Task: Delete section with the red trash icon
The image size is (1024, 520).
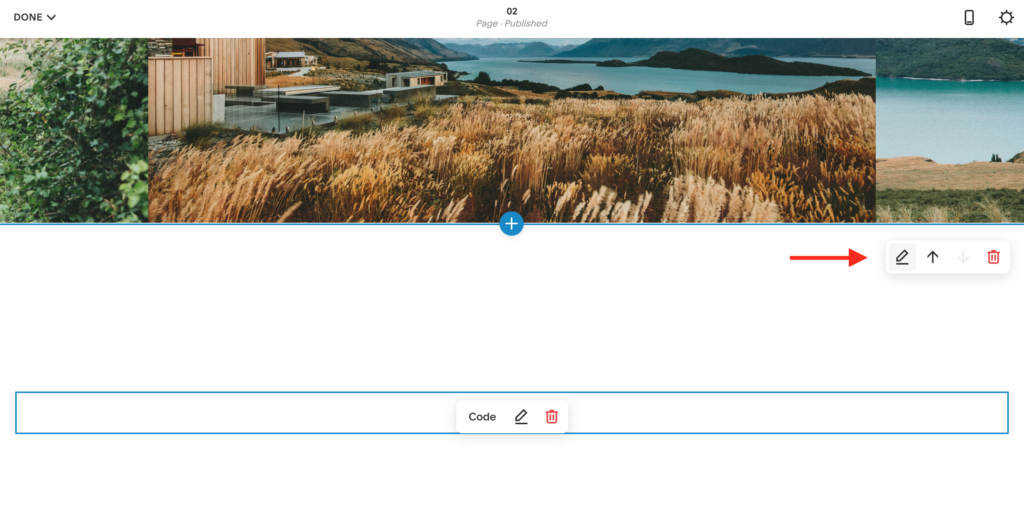Action: pyautogui.click(x=993, y=257)
